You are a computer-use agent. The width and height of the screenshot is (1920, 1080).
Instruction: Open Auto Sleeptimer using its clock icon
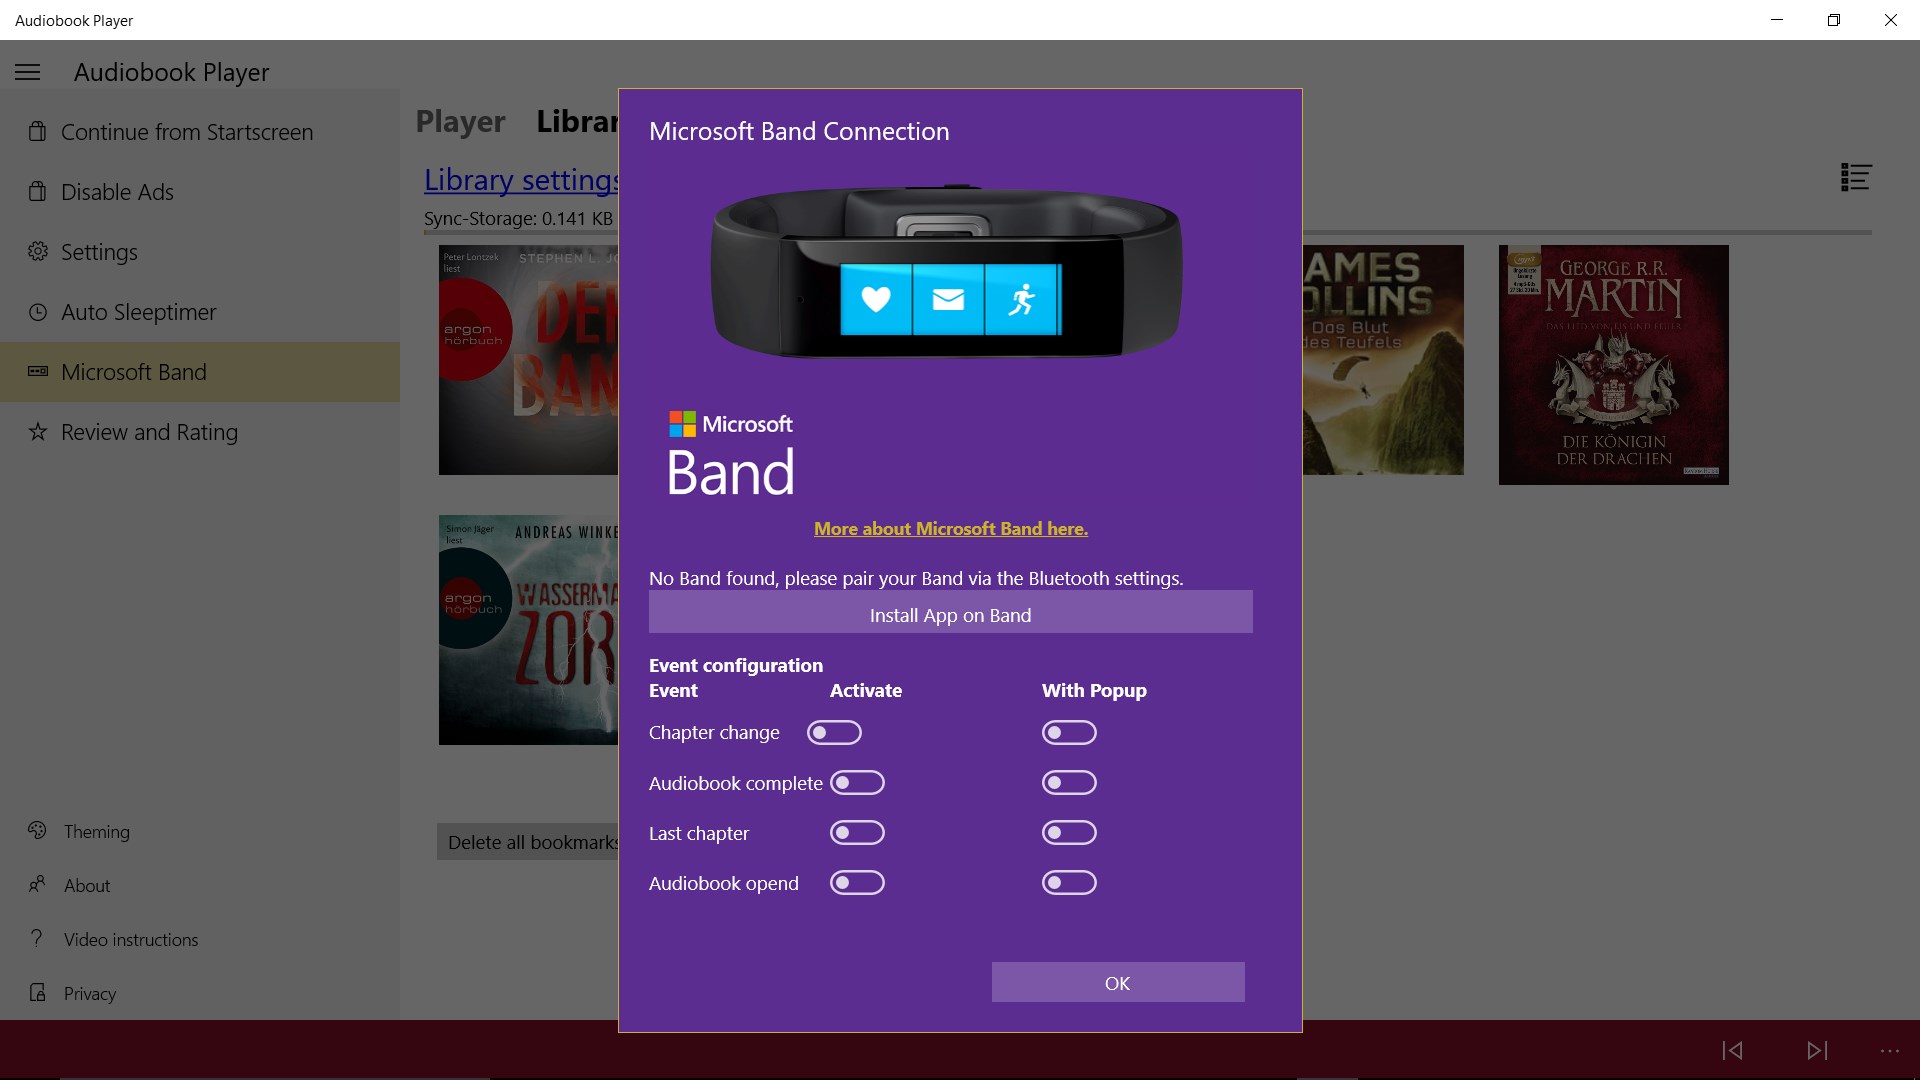tap(37, 312)
